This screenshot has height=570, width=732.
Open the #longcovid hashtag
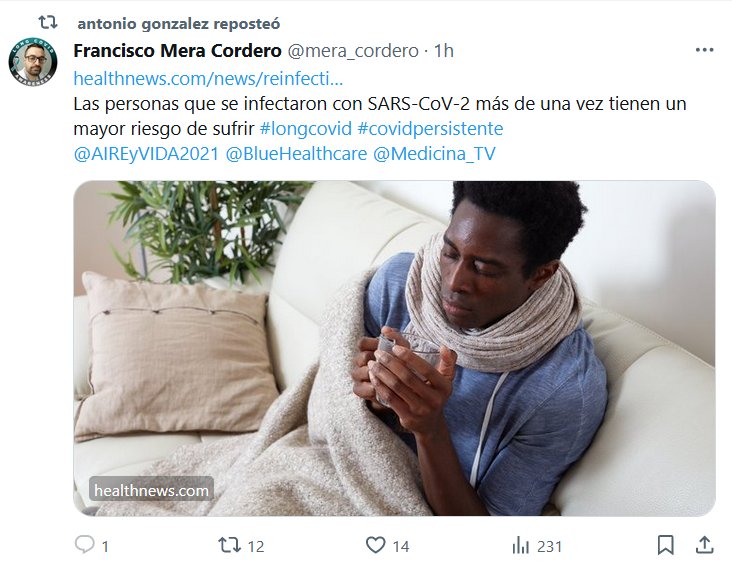coord(305,128)
